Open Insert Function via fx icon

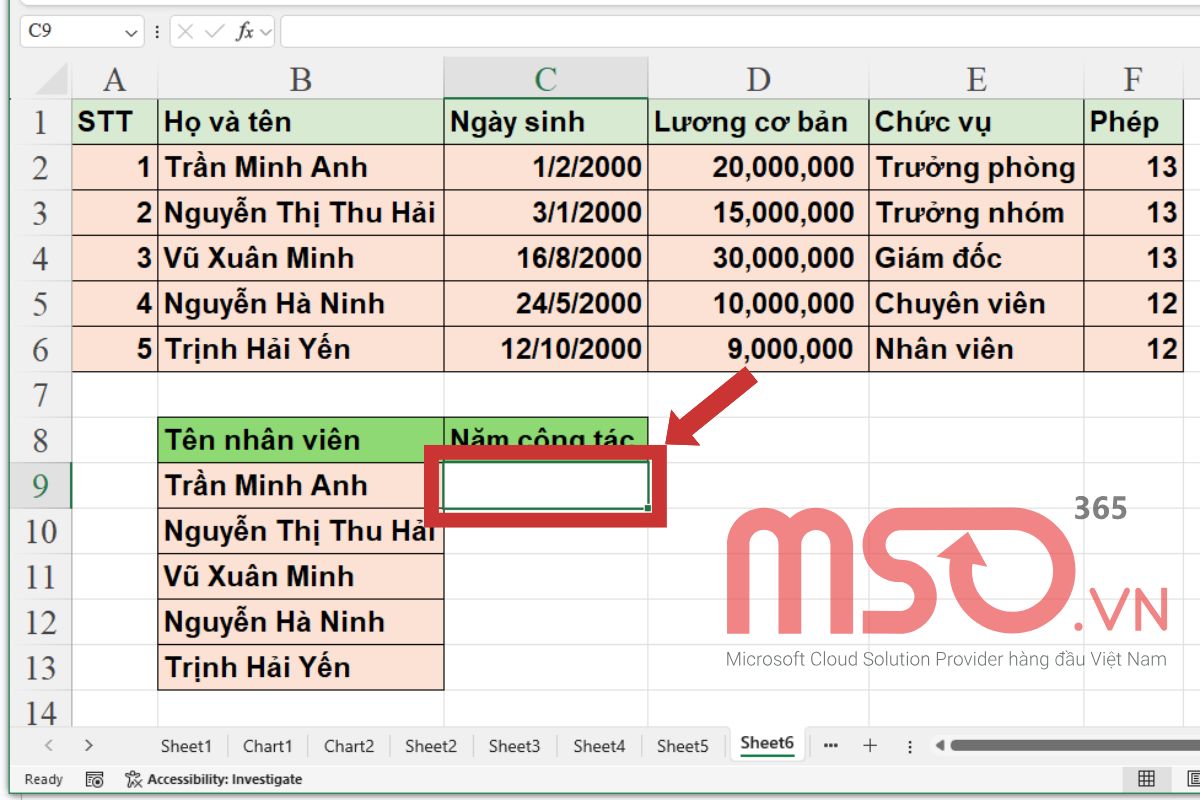(x=244, y=32)
